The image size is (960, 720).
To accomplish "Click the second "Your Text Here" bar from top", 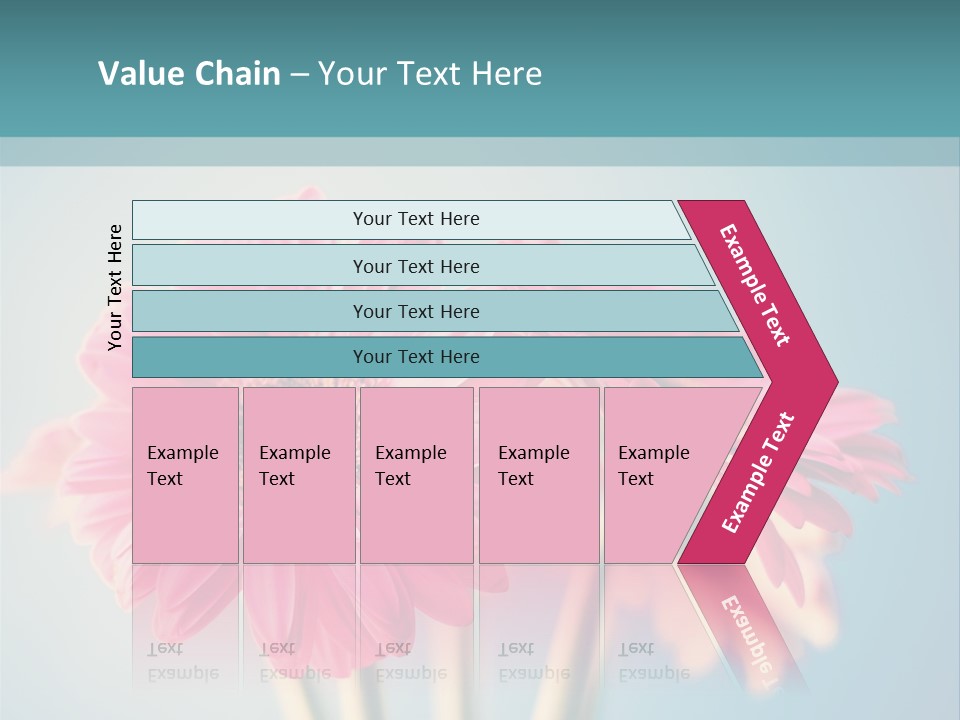I will click(x=415, y=266).
